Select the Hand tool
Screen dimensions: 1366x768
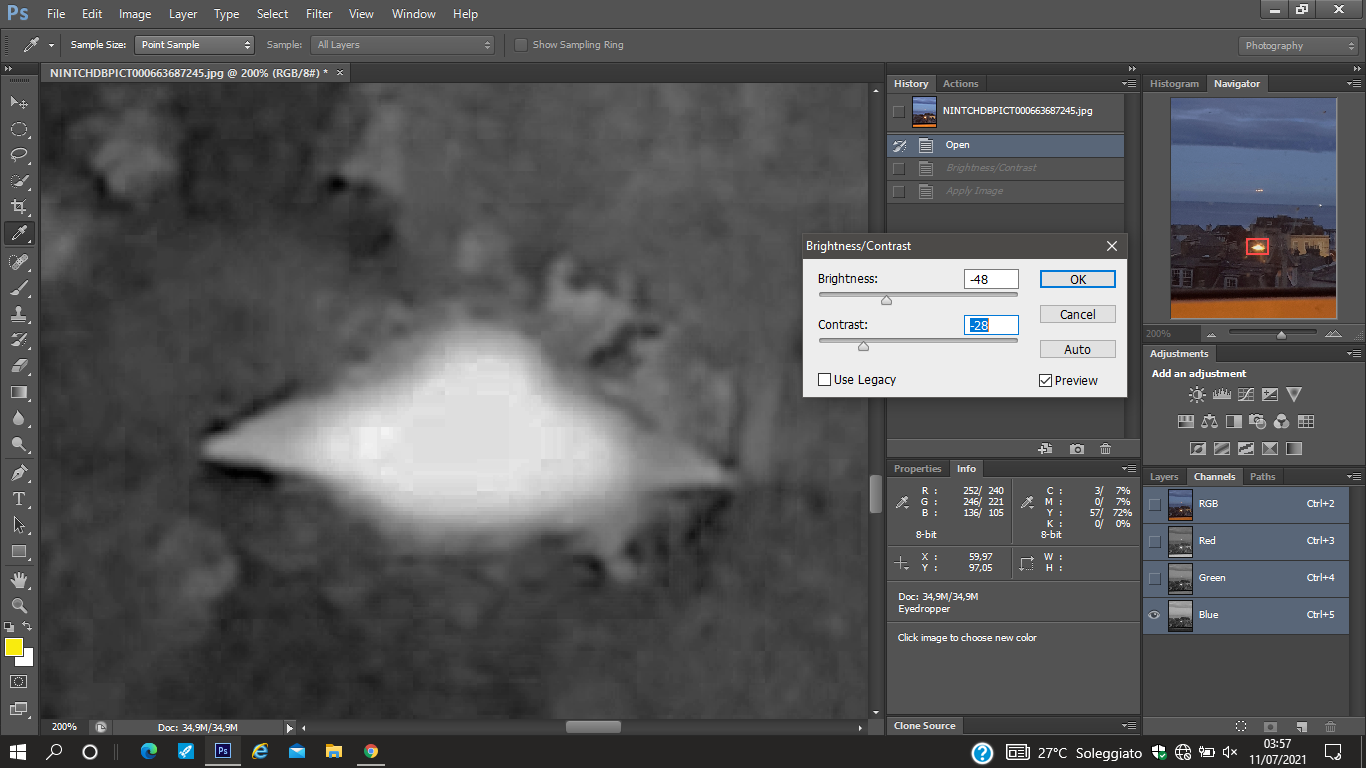click(x=18, y=579)
